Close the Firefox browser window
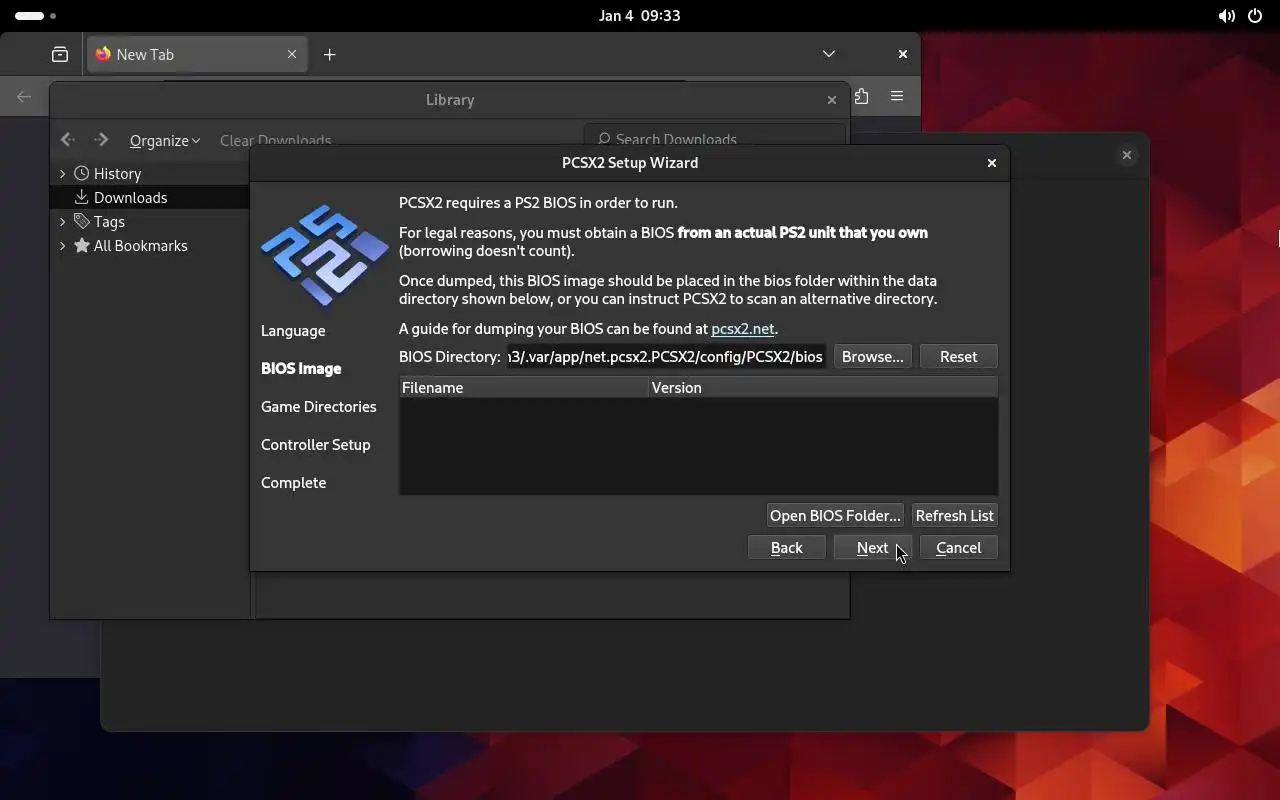 click(x=902, y=54)
